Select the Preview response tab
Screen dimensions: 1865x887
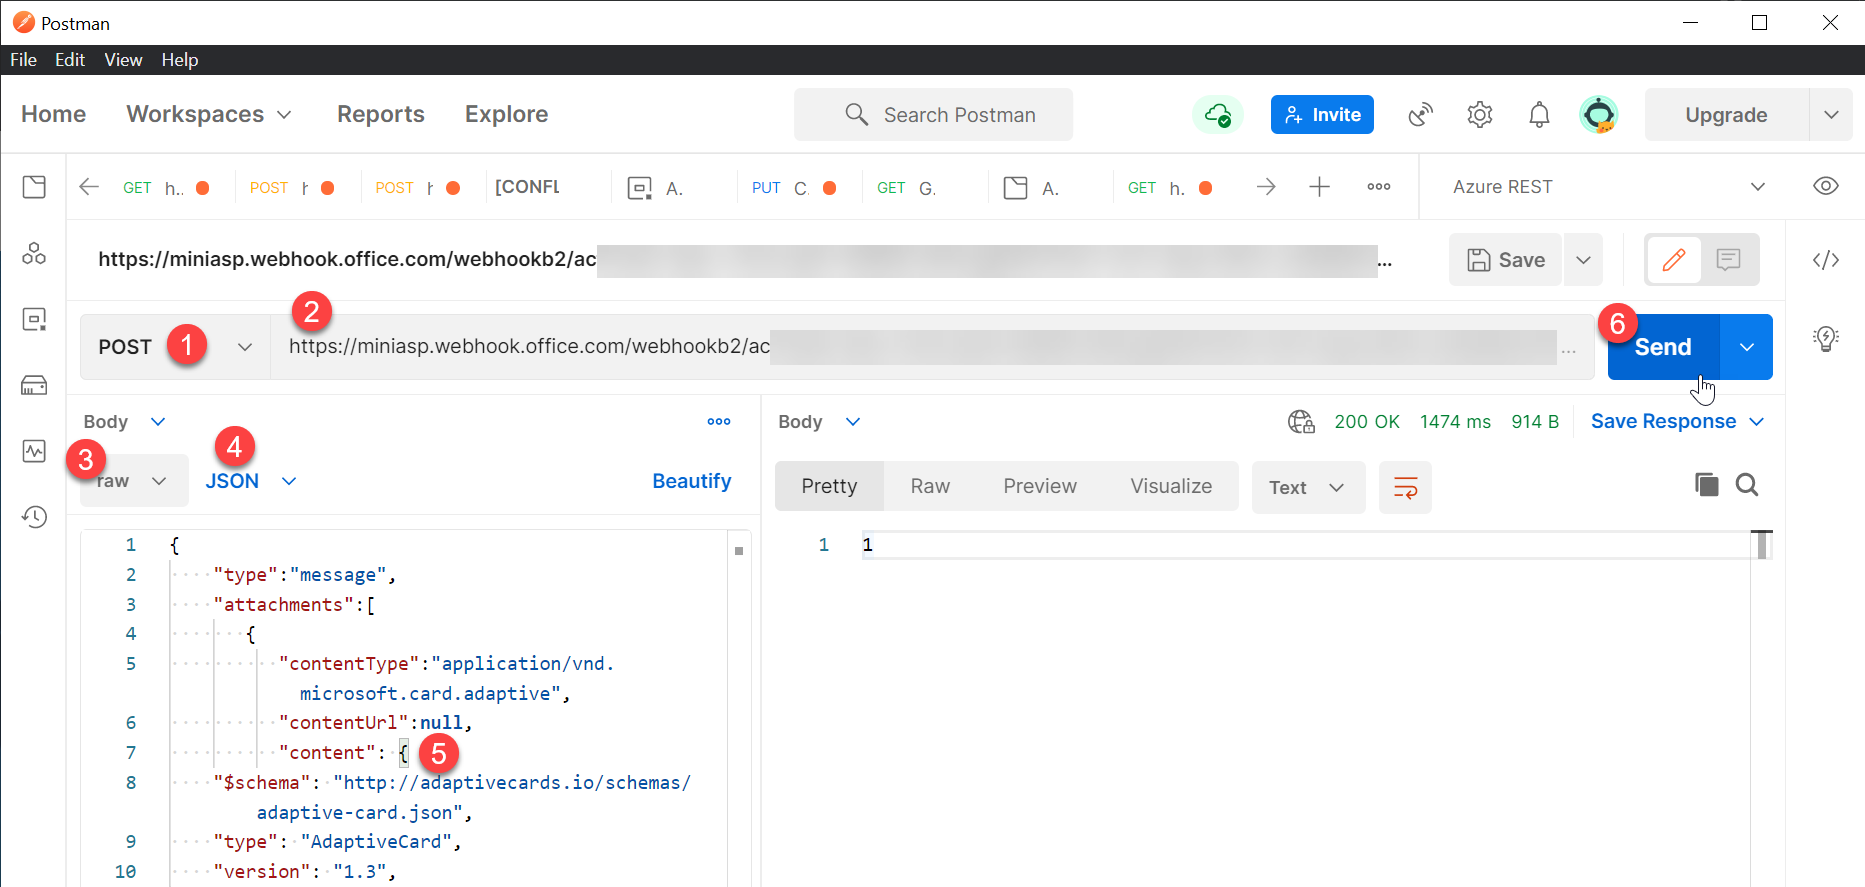[x=1040, y=486]
